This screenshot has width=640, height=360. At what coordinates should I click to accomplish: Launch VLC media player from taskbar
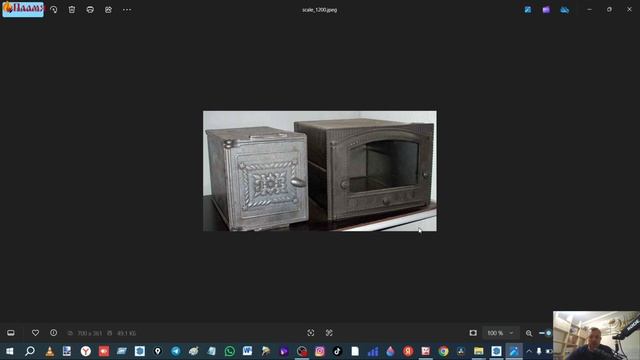tap(49, 351)
